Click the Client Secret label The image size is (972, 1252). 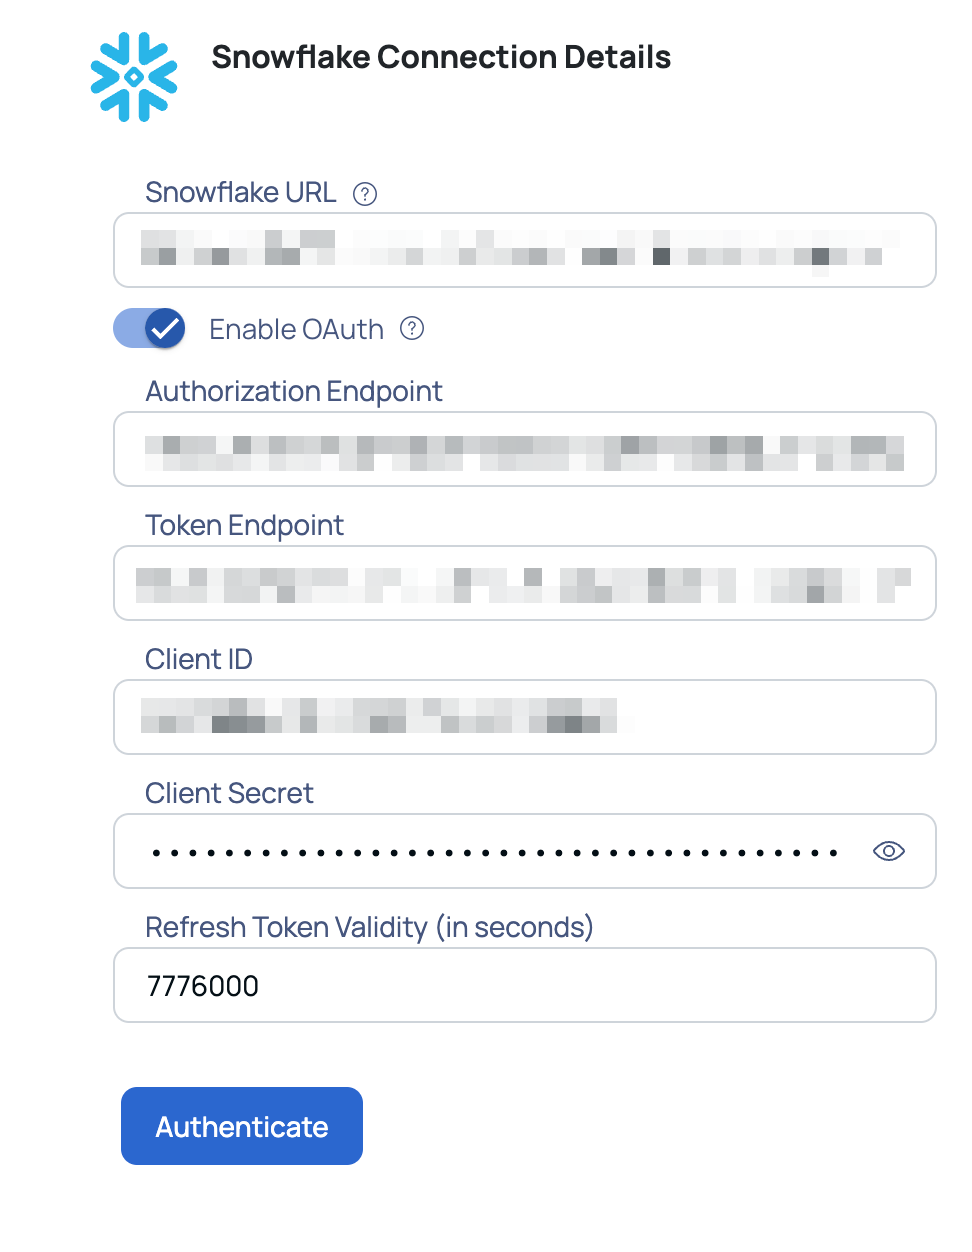click(230, 793)
